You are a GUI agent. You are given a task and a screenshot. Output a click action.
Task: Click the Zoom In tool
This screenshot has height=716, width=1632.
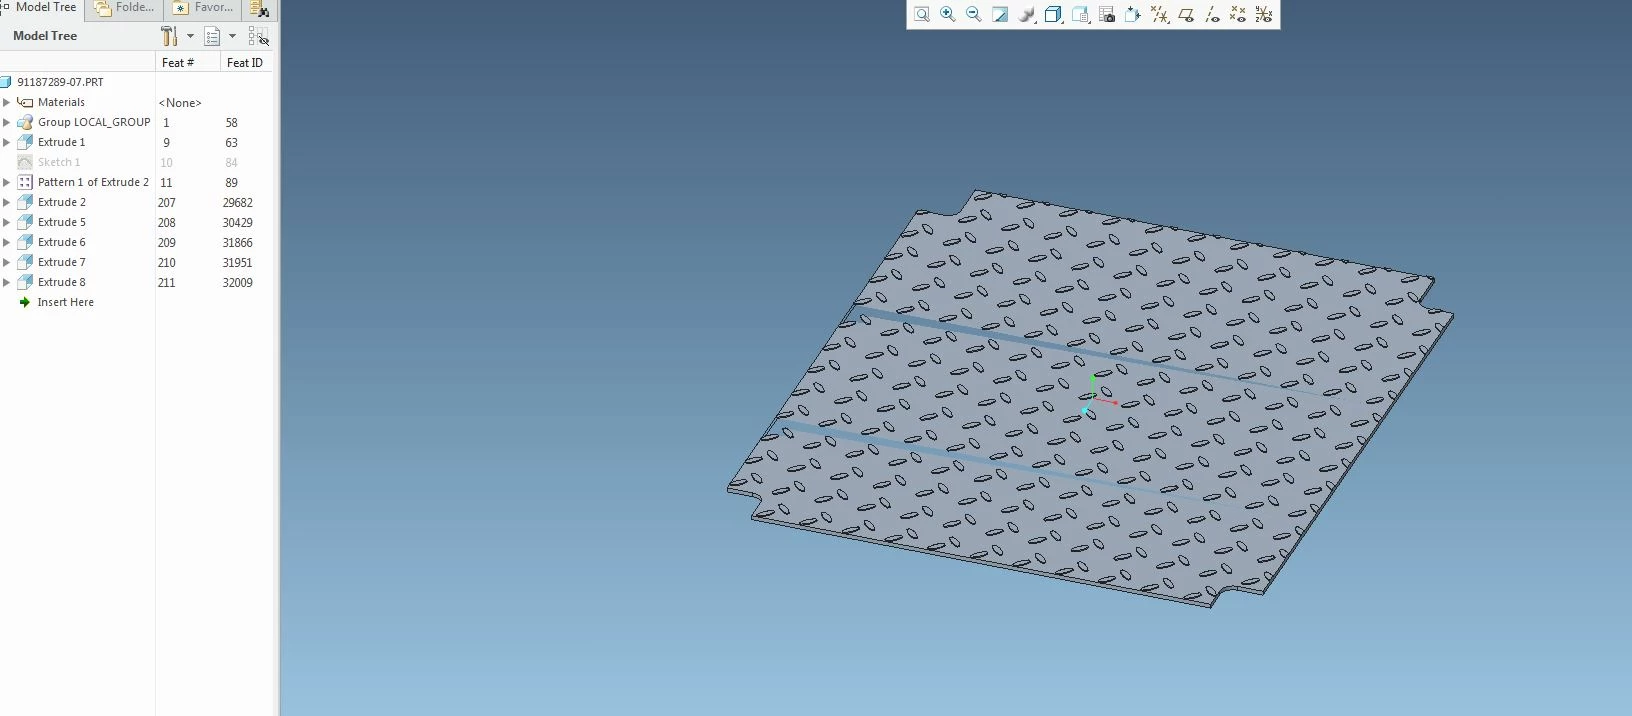948,14
